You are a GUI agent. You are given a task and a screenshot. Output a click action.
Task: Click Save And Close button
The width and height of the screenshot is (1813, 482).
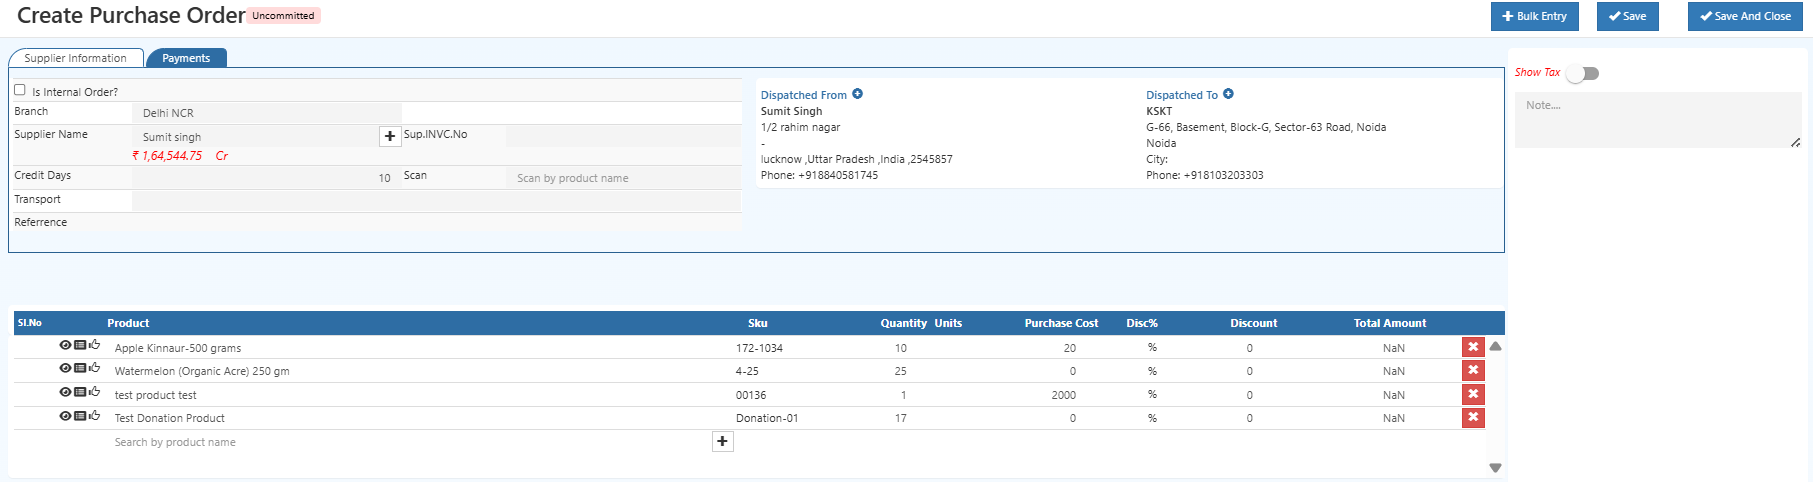coord(1745,16)
